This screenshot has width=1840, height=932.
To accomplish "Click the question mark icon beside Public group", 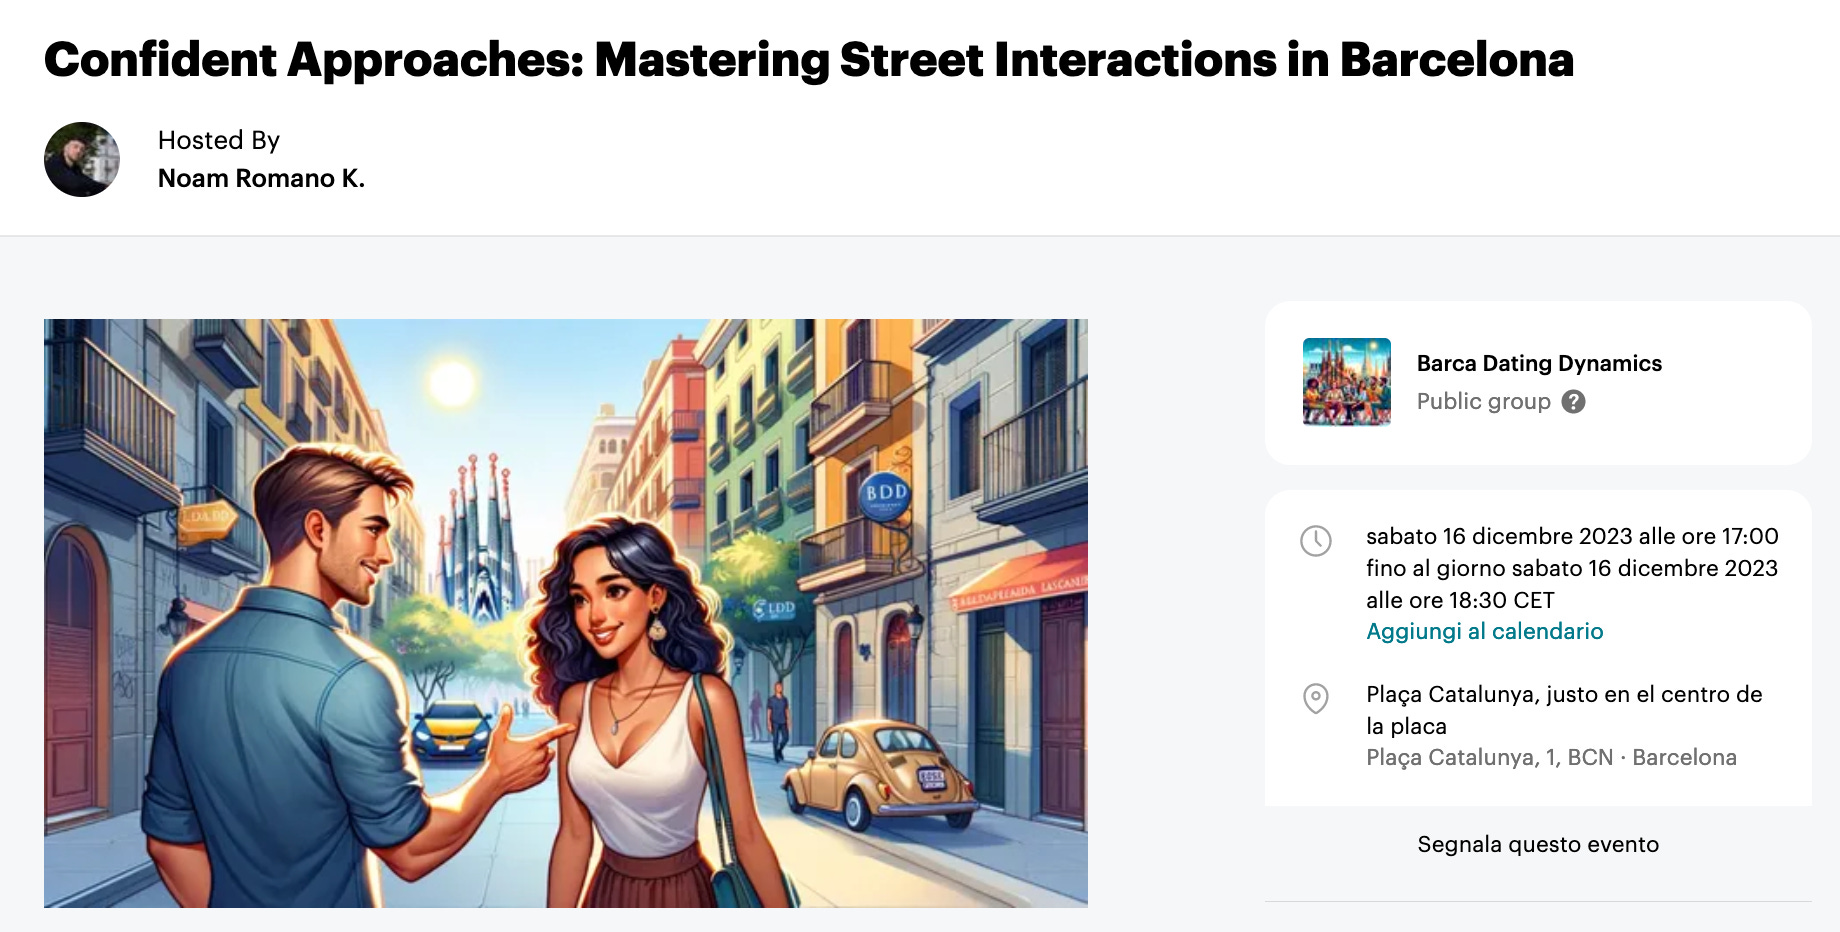I will click(1573, 402).
